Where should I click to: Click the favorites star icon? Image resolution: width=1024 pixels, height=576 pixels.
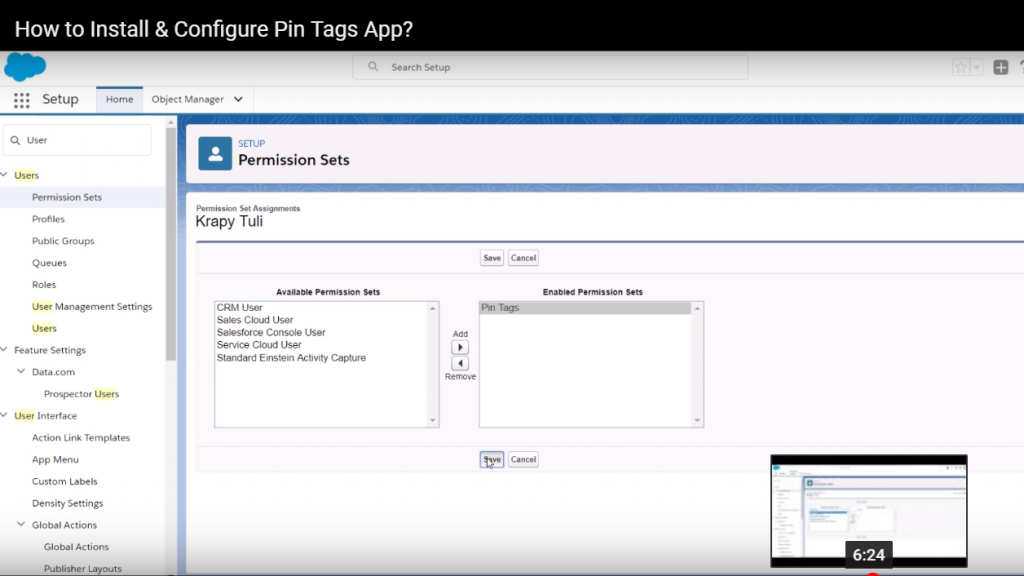pos(961,67)
